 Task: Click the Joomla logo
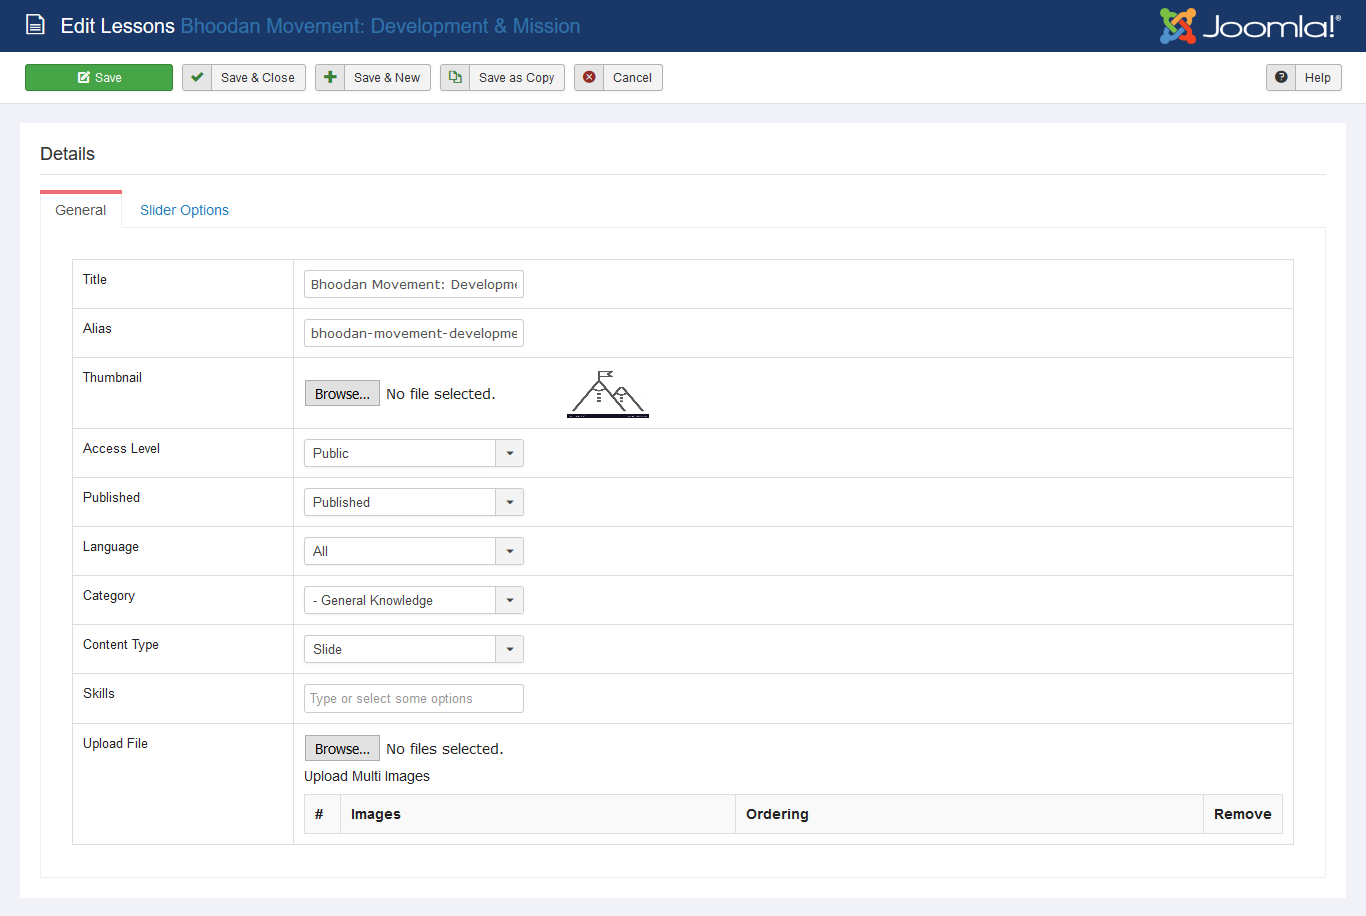1249,26
